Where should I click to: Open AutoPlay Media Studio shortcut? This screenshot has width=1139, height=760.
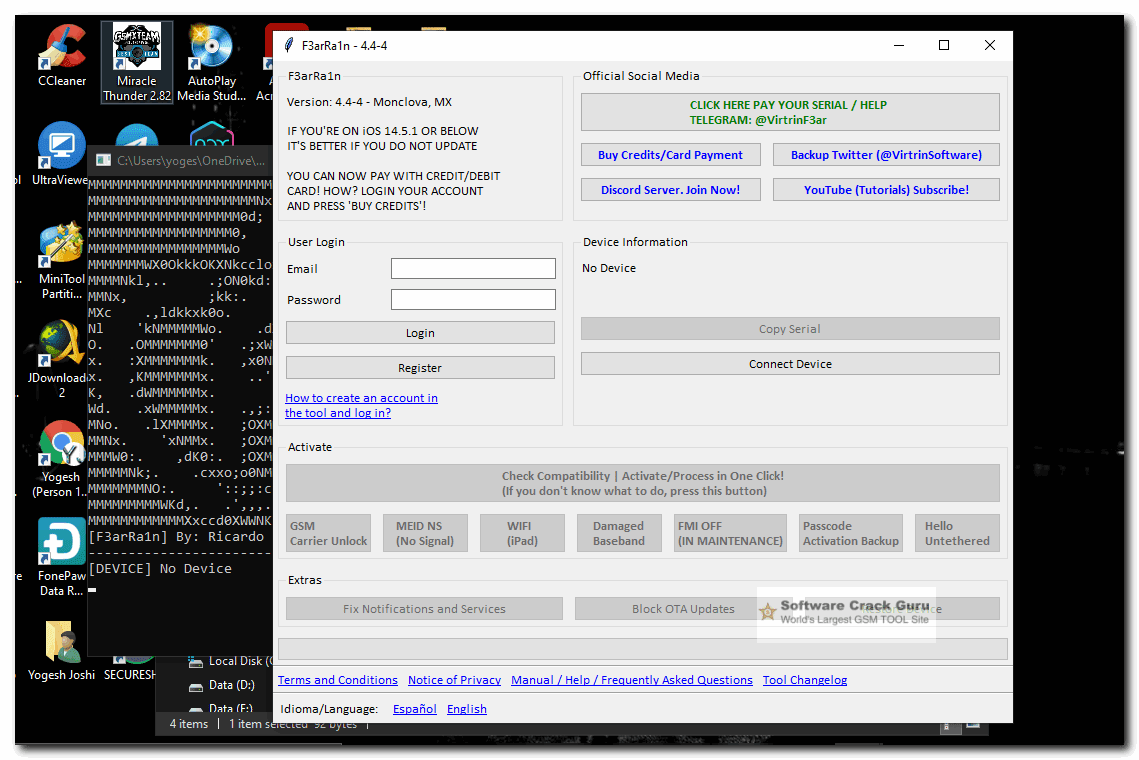[211, 62]
